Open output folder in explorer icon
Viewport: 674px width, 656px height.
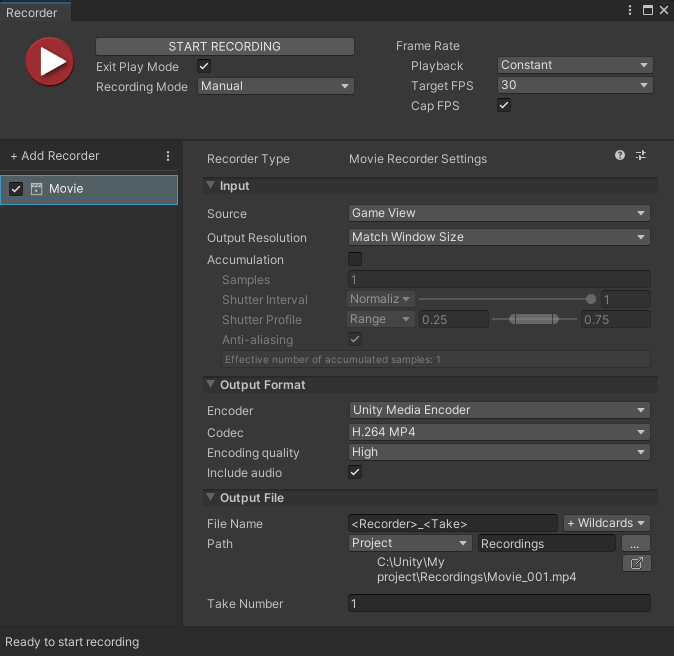click(x=636, y=563)
